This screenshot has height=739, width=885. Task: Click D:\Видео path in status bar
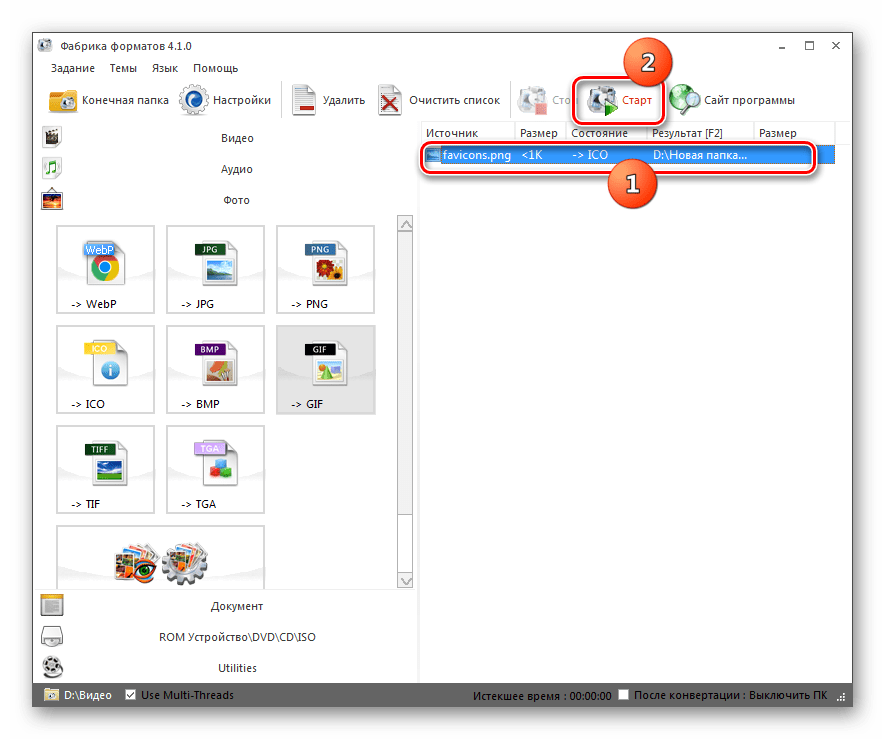[x=87, y=695]
